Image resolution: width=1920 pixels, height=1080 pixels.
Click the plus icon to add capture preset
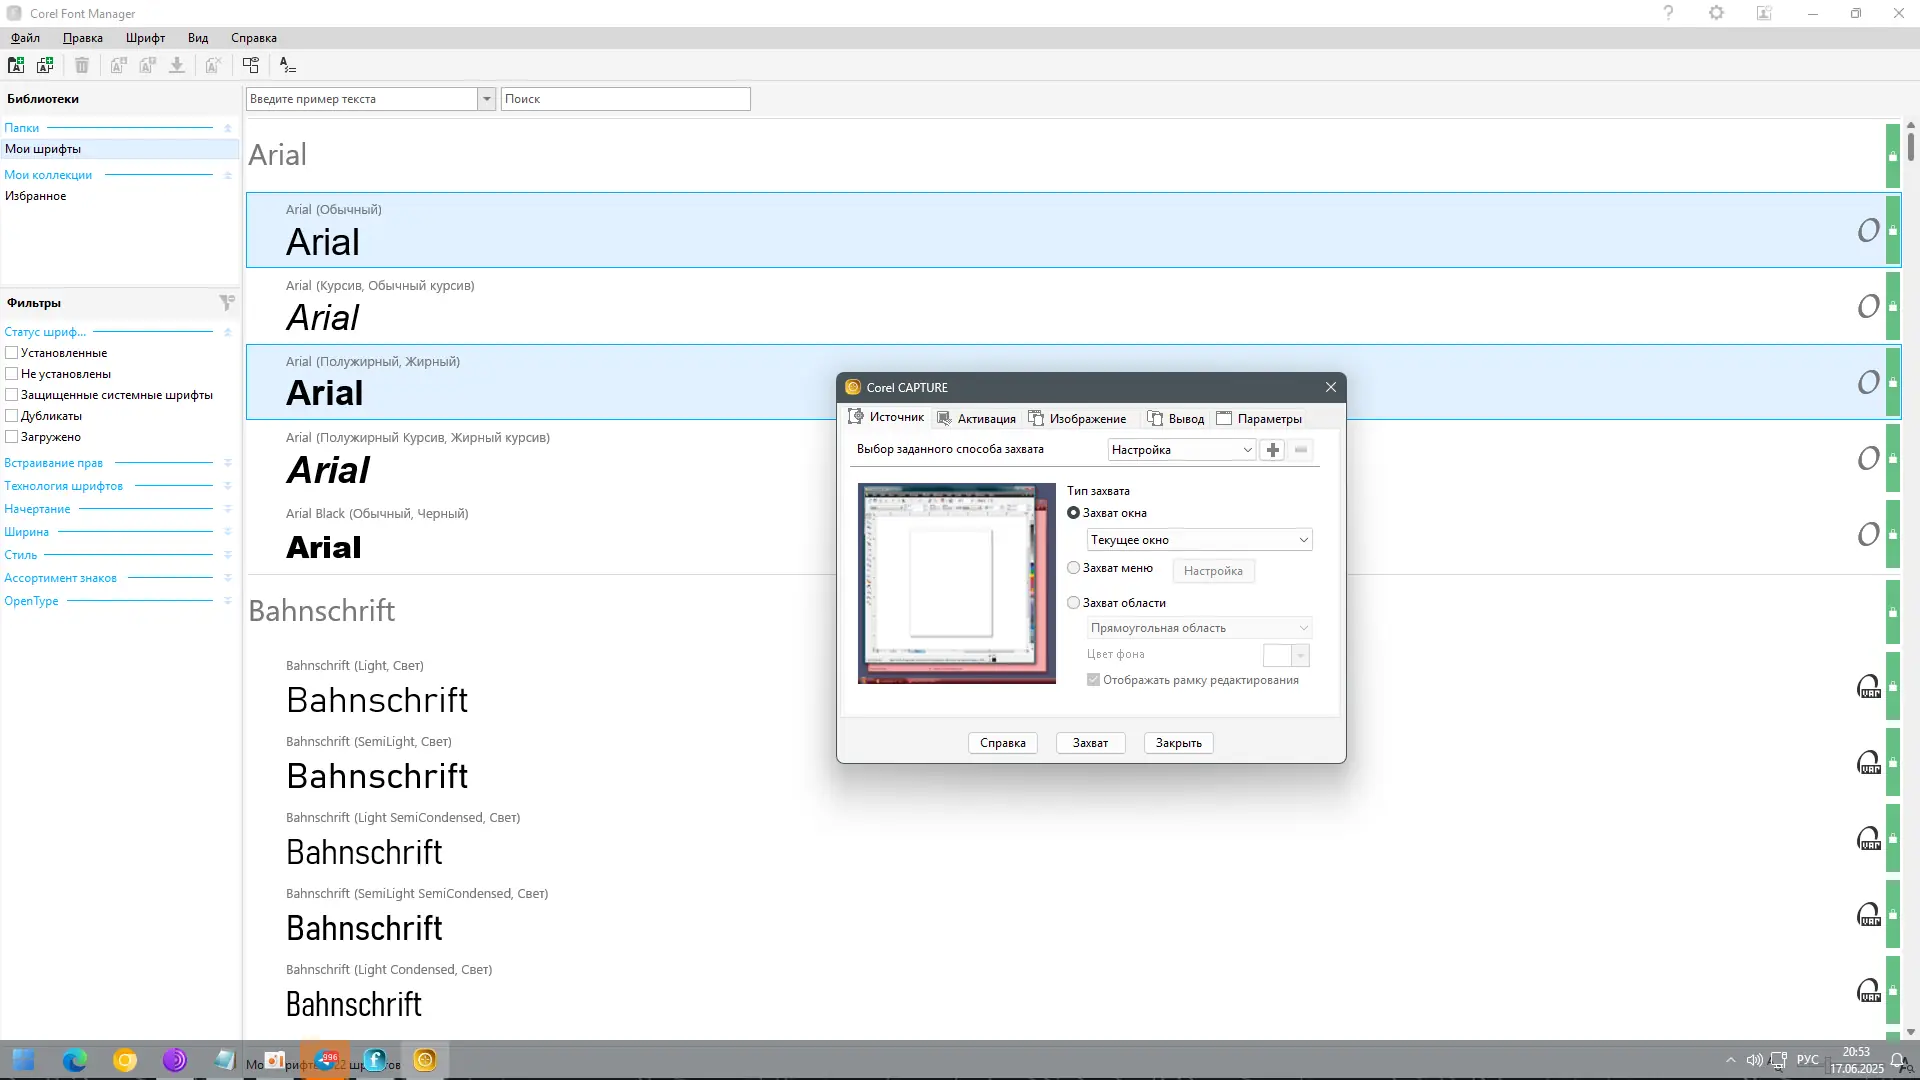[1273, 450]
